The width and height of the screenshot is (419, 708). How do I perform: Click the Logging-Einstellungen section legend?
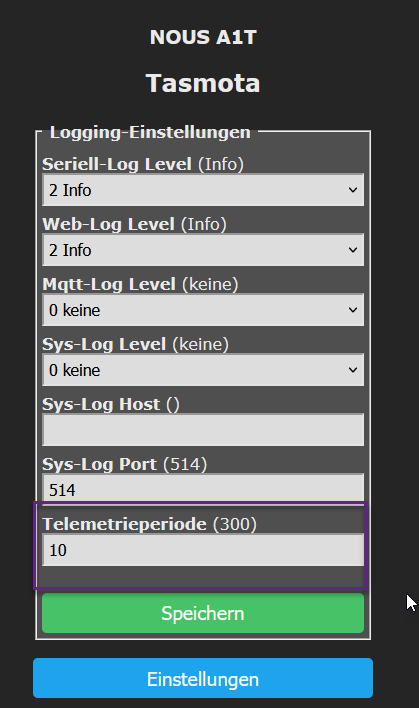(x=150, y=132)
